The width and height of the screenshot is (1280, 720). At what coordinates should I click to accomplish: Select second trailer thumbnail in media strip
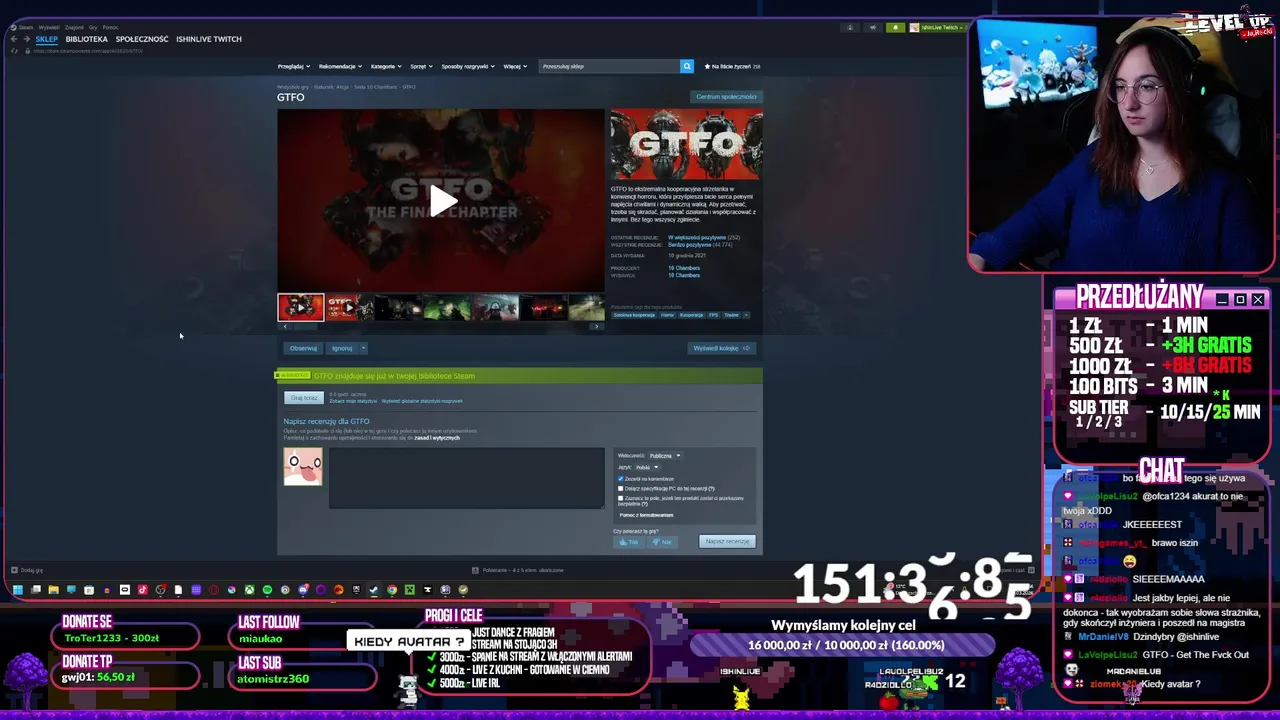(x=349, y=307)
